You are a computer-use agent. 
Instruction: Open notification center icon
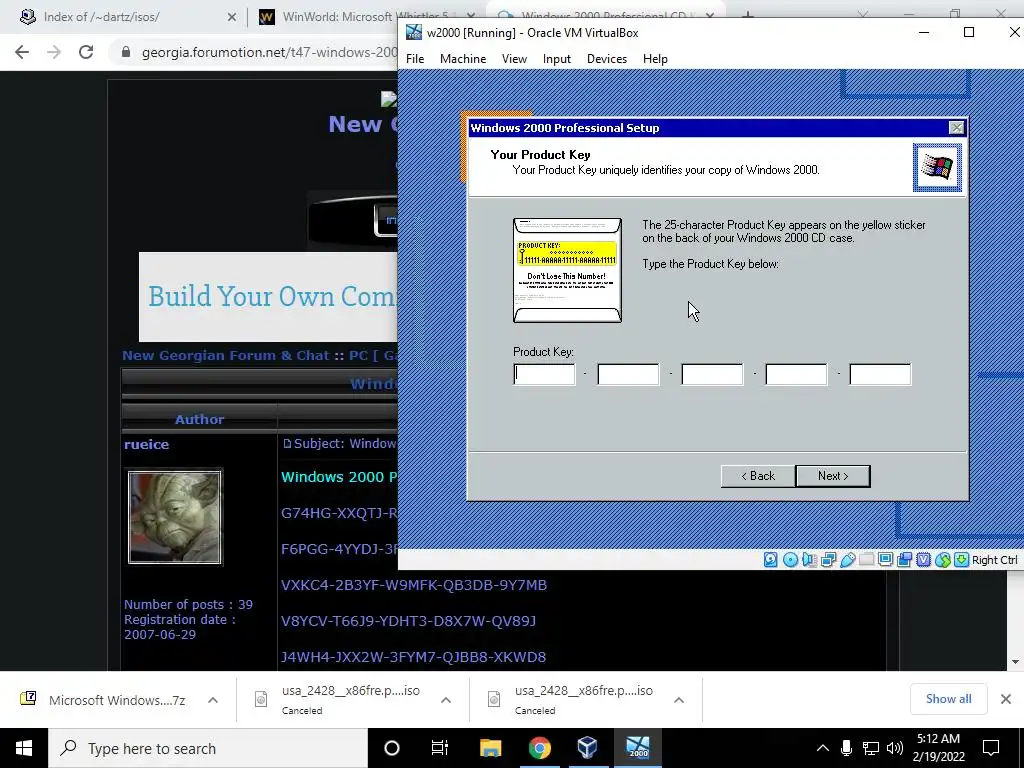coord(991,748)
